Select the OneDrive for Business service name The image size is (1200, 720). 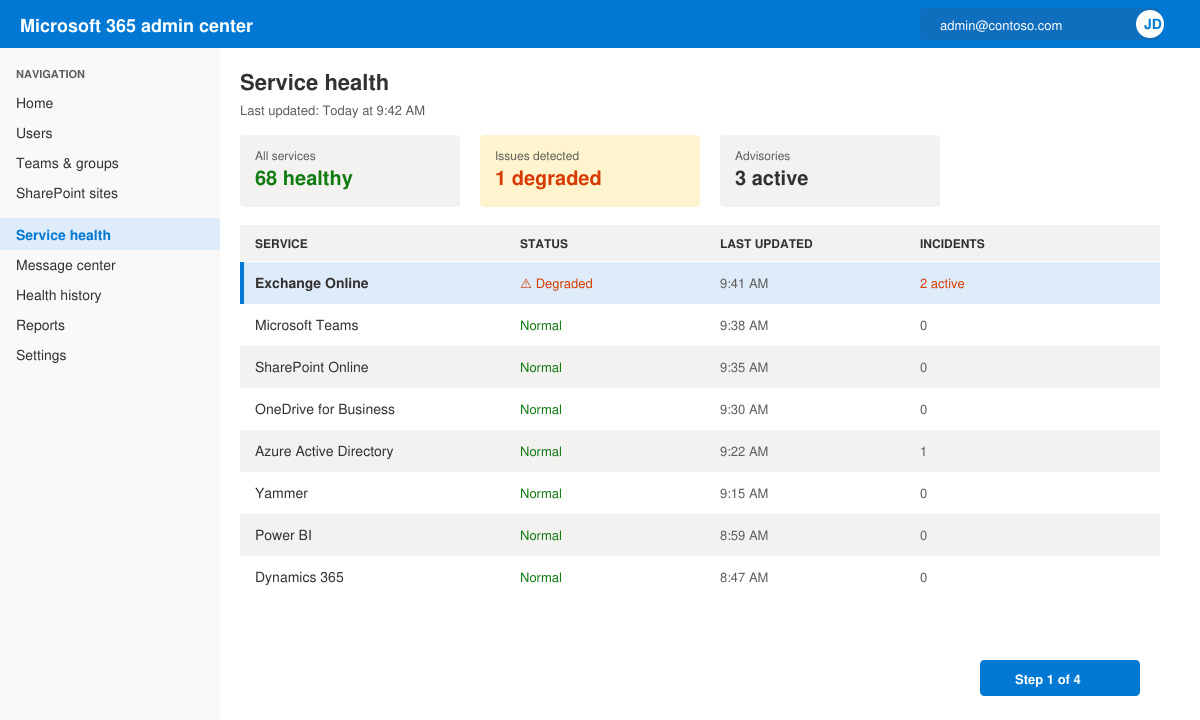(325, 409)
